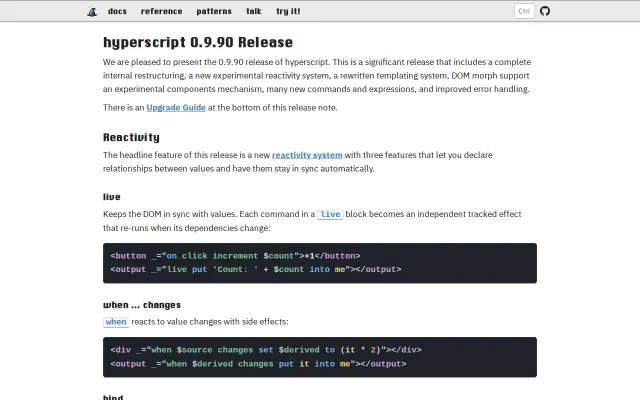Open the GitHub repository icon
The width and height of the screenshot is (640, 400).
pos(545,11)
